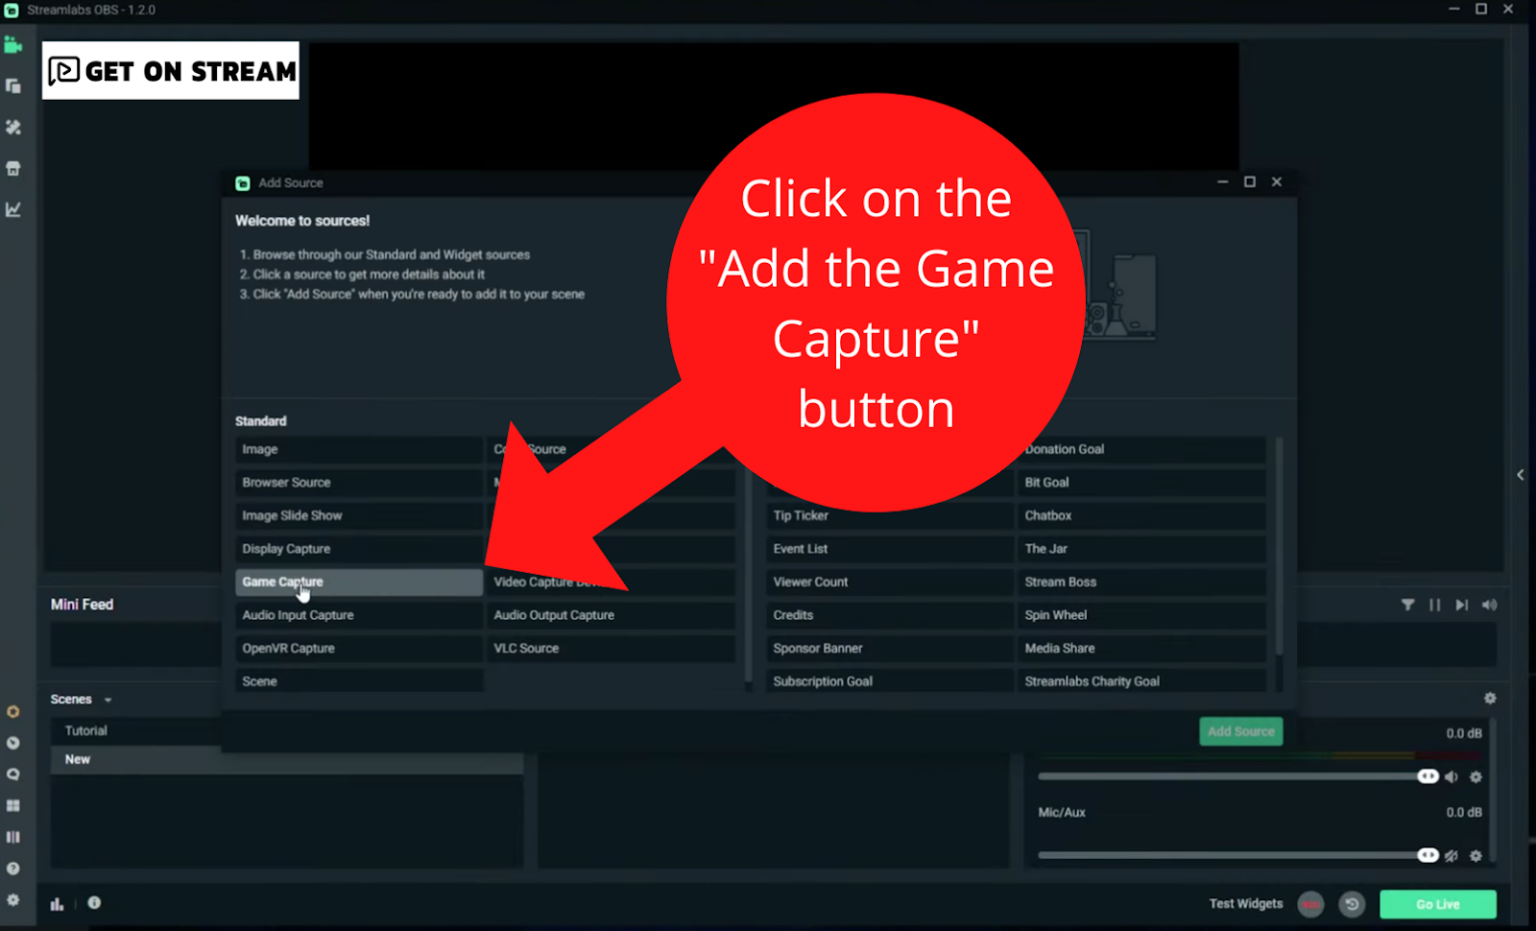
Task: Open the Scenes dropdown arrow
Action: tap(107, 699)
